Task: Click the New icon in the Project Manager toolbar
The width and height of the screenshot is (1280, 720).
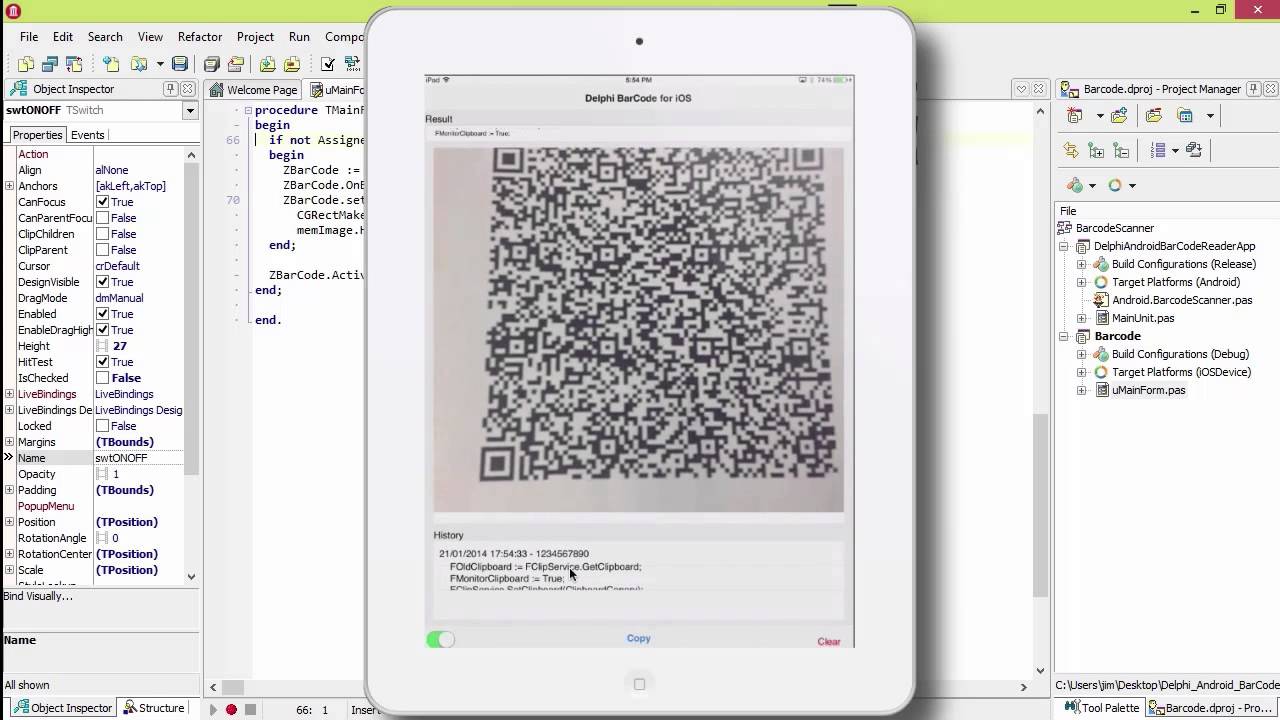Action: tap(1077, 116)
